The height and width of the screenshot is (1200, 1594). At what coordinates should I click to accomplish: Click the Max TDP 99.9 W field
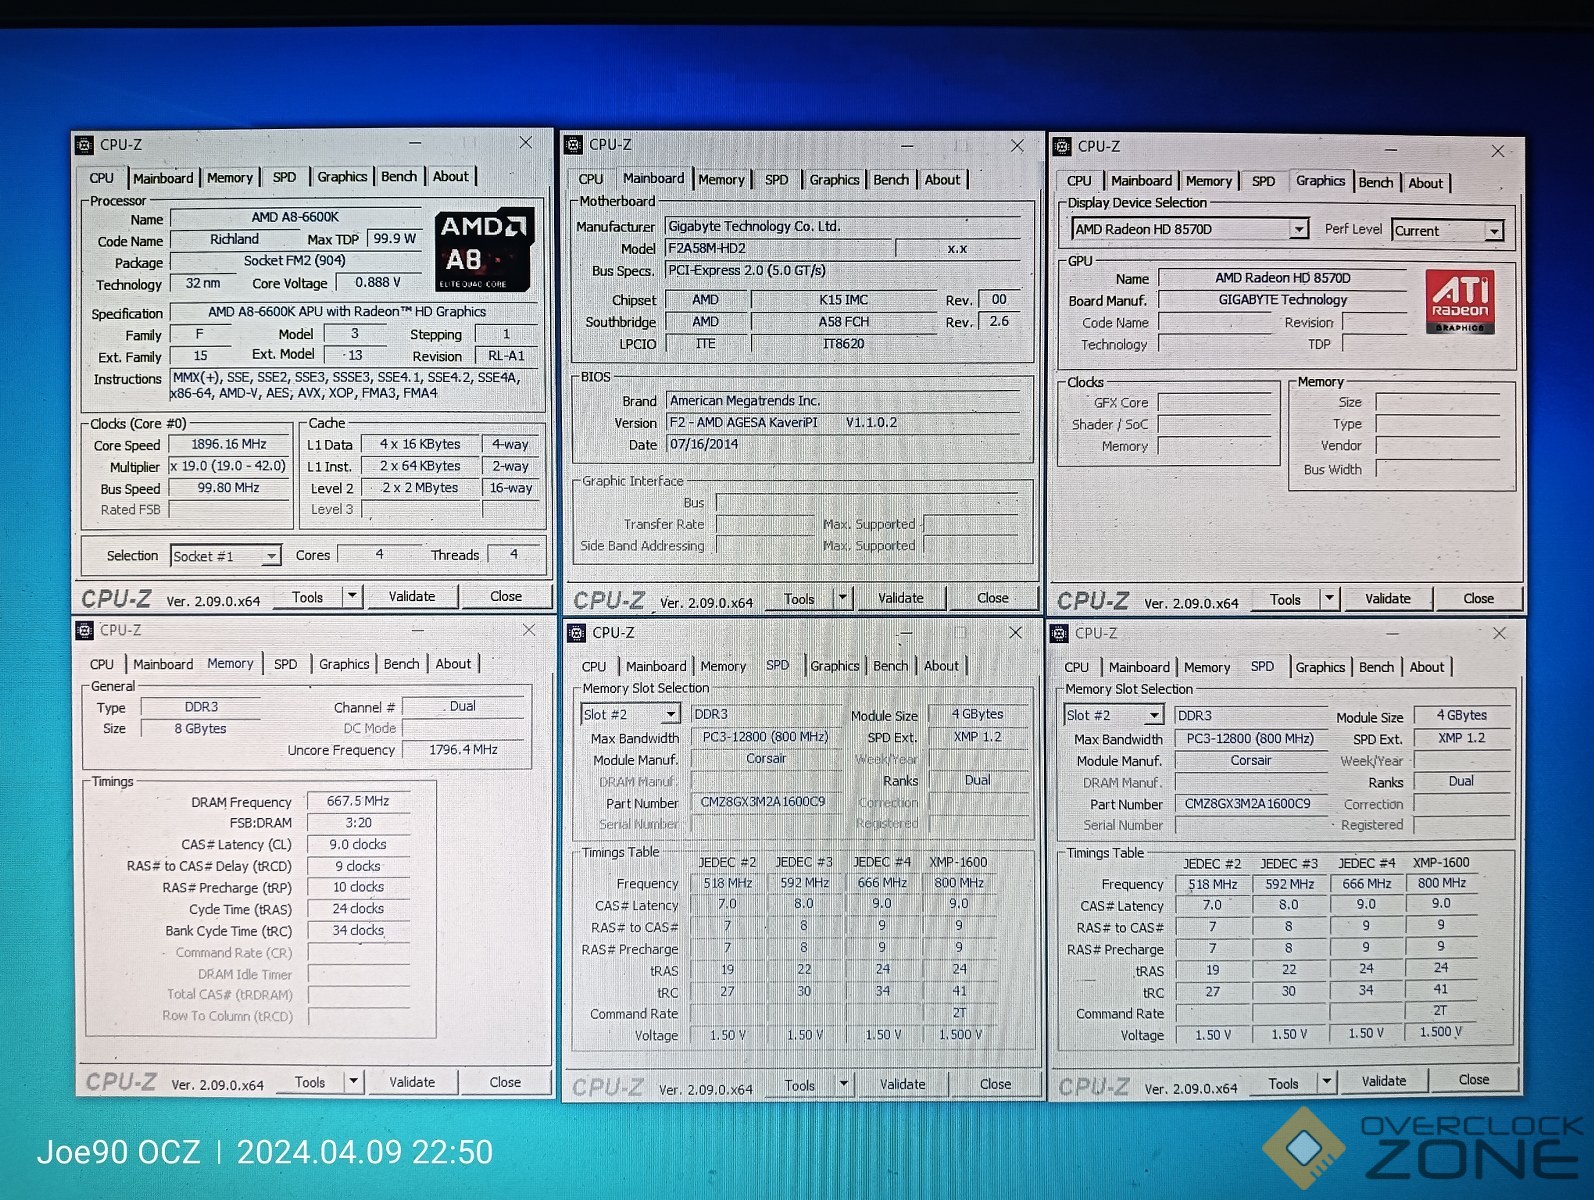pyautogui.click(x=394, y=239)
